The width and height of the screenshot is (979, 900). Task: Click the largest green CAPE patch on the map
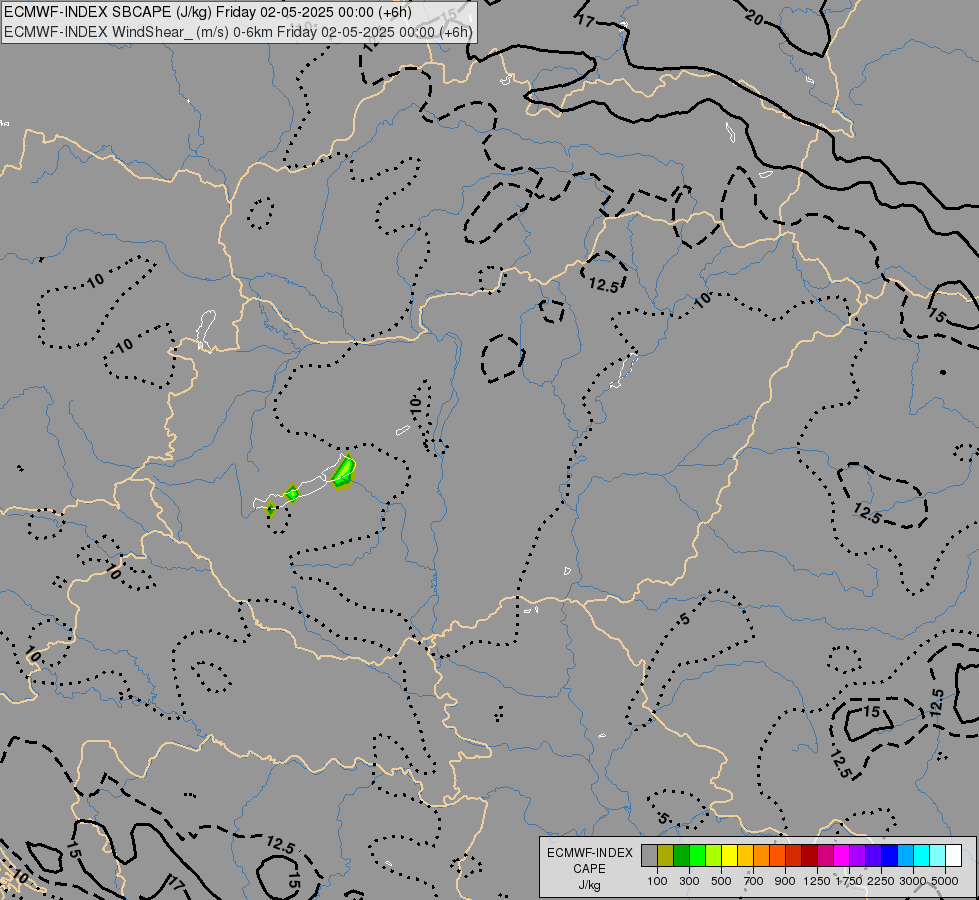[x=343, y=472]
